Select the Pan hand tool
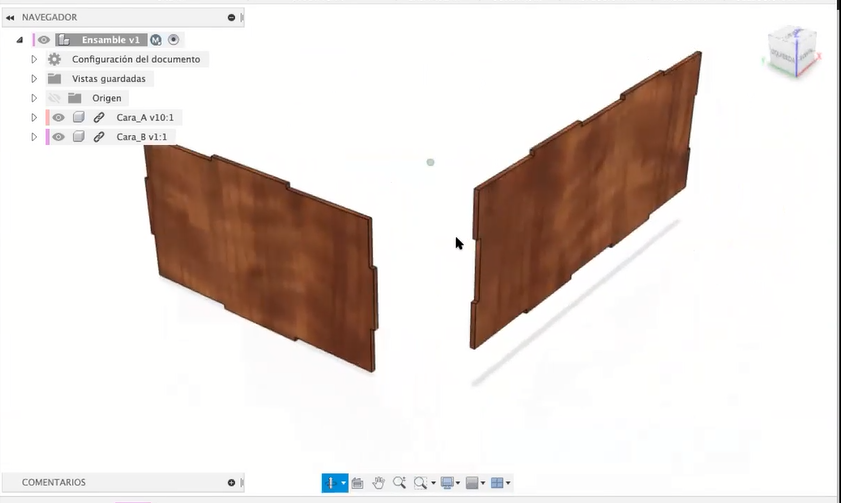Image resolution: width=841 pixels, height=503 pixels. point(379,483)
